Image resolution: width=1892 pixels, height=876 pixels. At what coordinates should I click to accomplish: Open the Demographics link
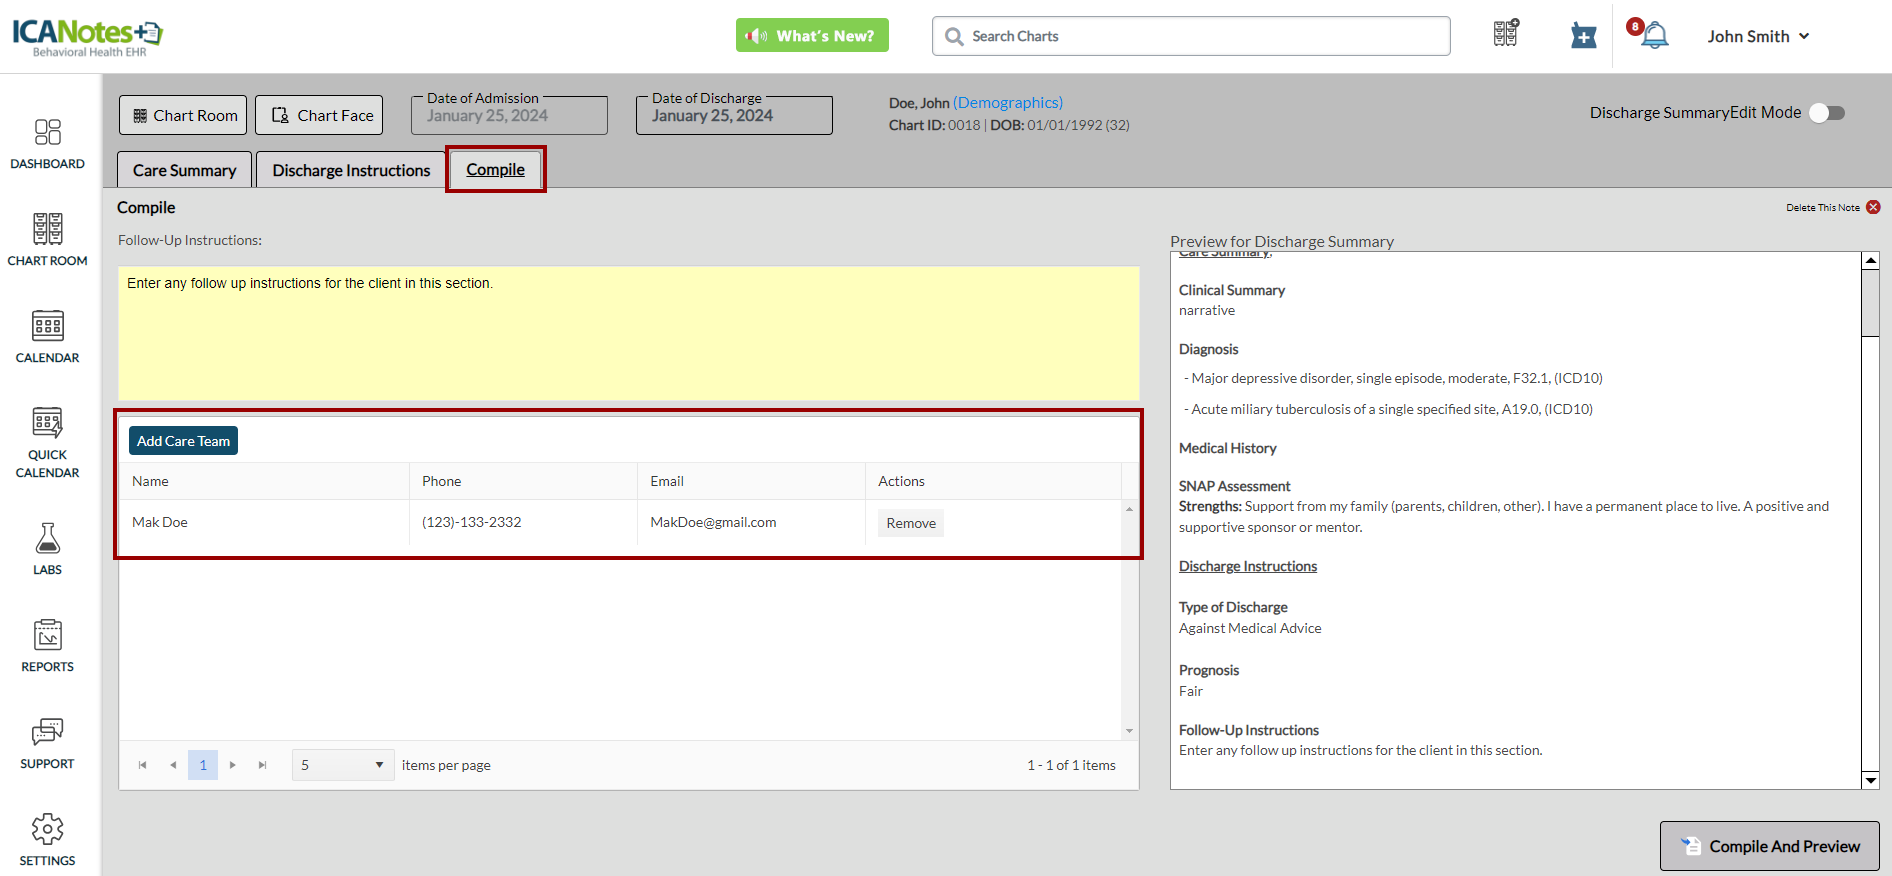pyautogui.click(x=1007, y=102)
